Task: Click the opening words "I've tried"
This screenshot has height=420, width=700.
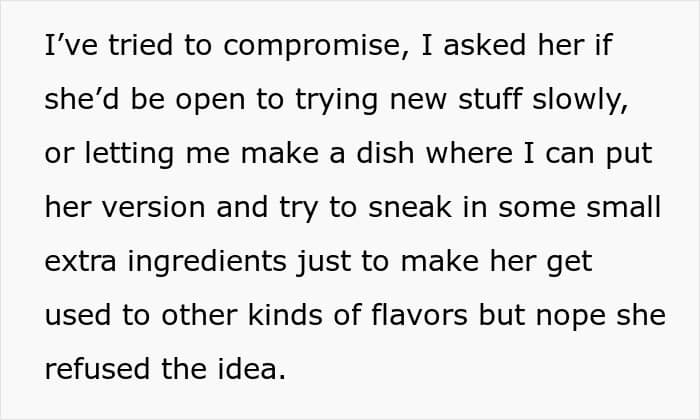Action: [x=108, y=46]
